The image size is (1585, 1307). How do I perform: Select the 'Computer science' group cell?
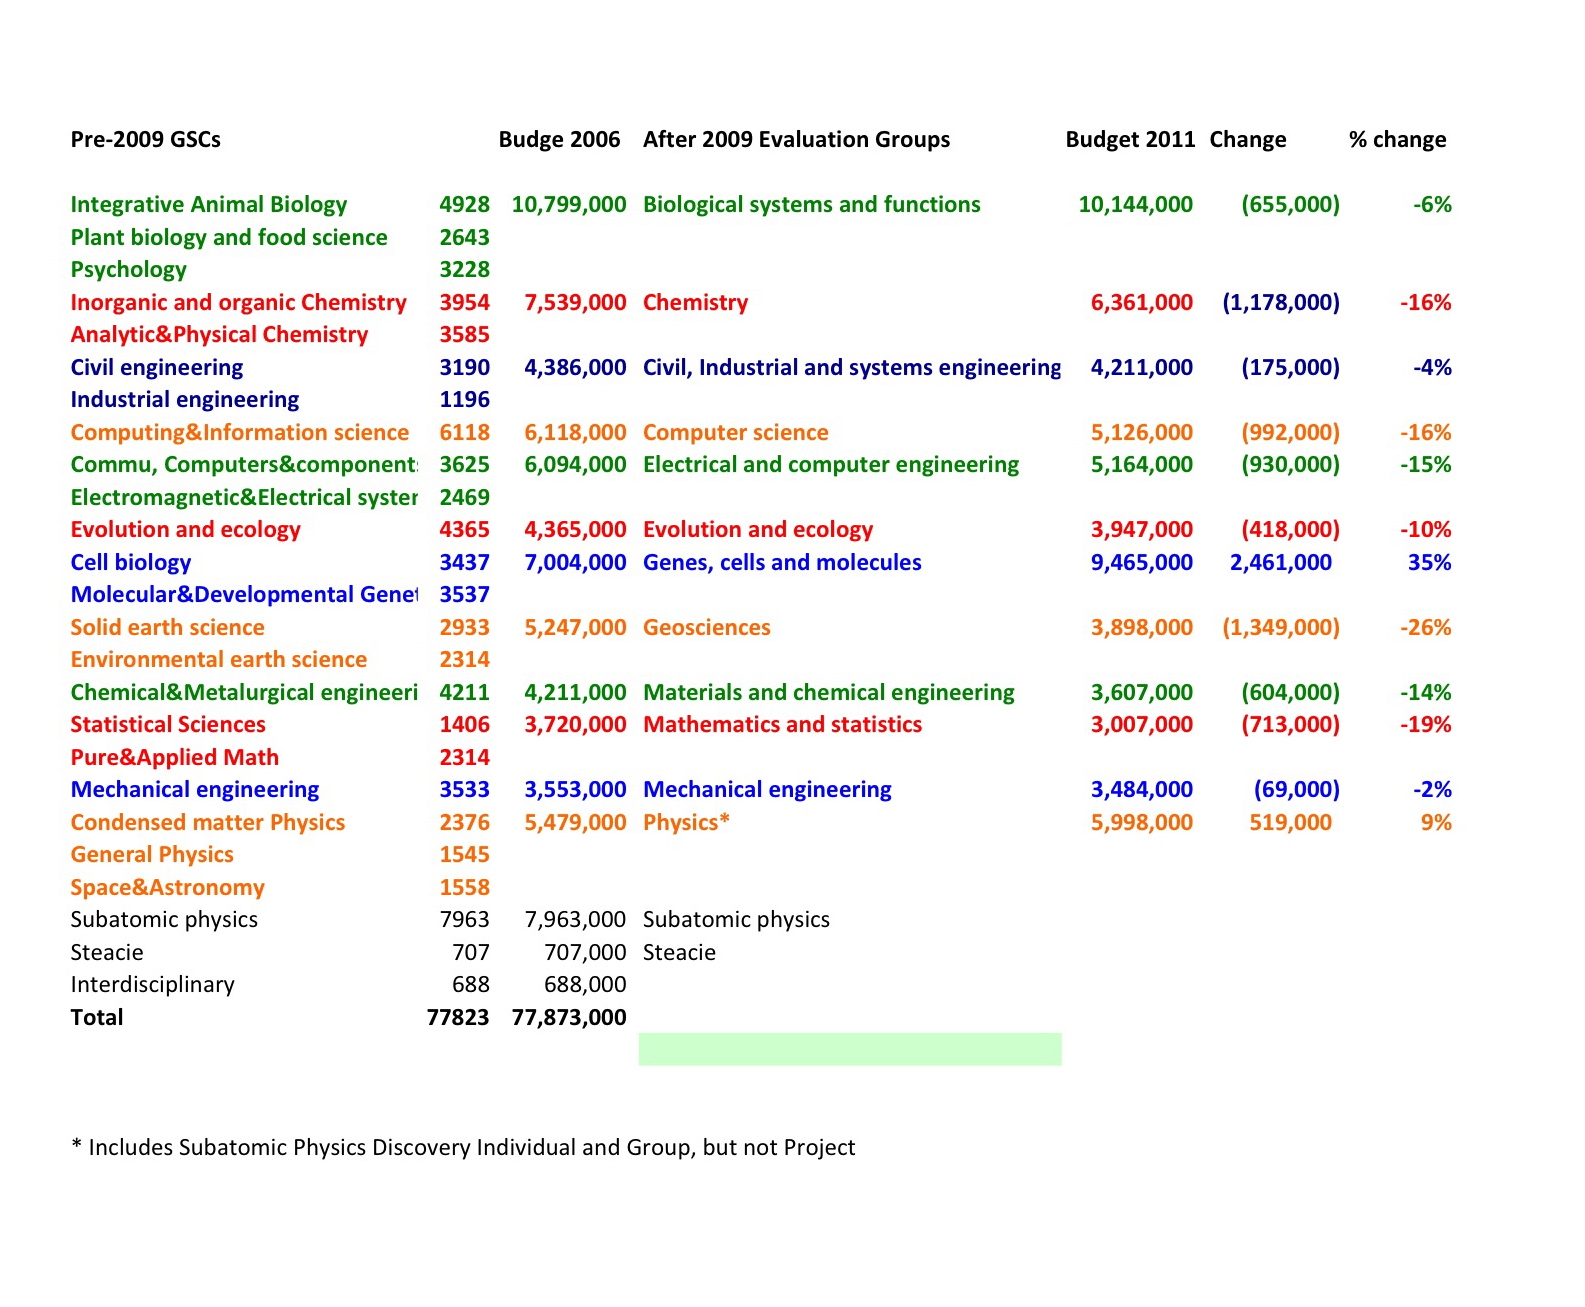[735, 433]
